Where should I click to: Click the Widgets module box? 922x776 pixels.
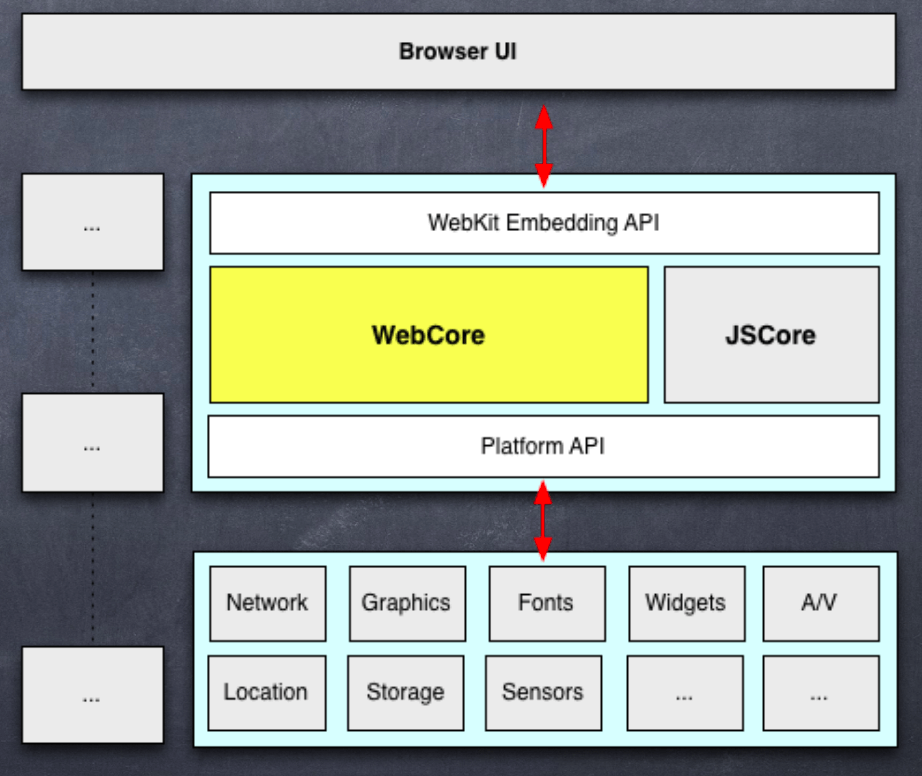point(685,603)
